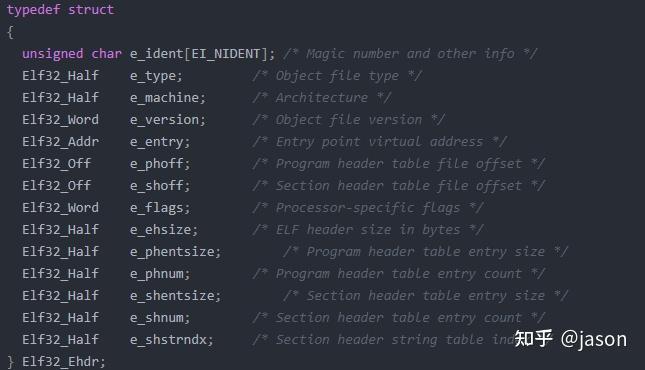Click the Elf32_Addr type

pyautogui.click(x=60, y=142)
